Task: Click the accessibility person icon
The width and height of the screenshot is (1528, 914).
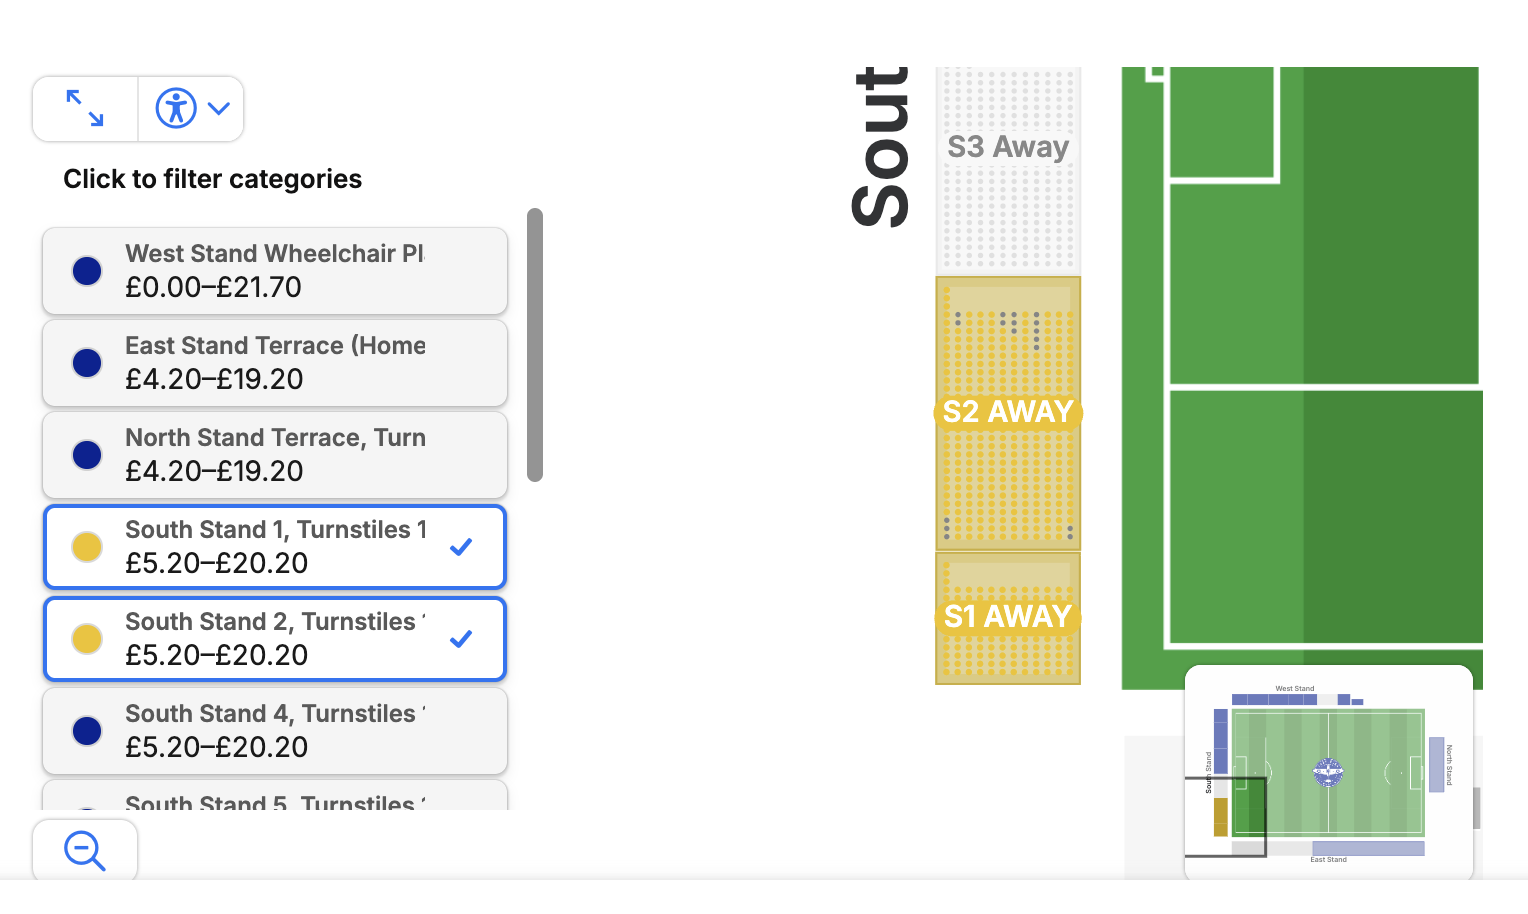Action: click(176, 108)
